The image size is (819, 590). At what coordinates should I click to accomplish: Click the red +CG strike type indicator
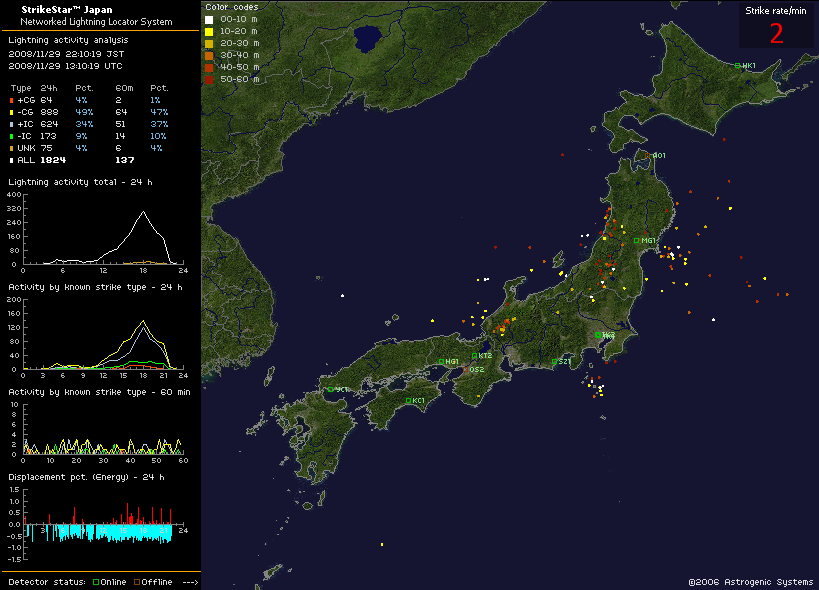point(12,100)
